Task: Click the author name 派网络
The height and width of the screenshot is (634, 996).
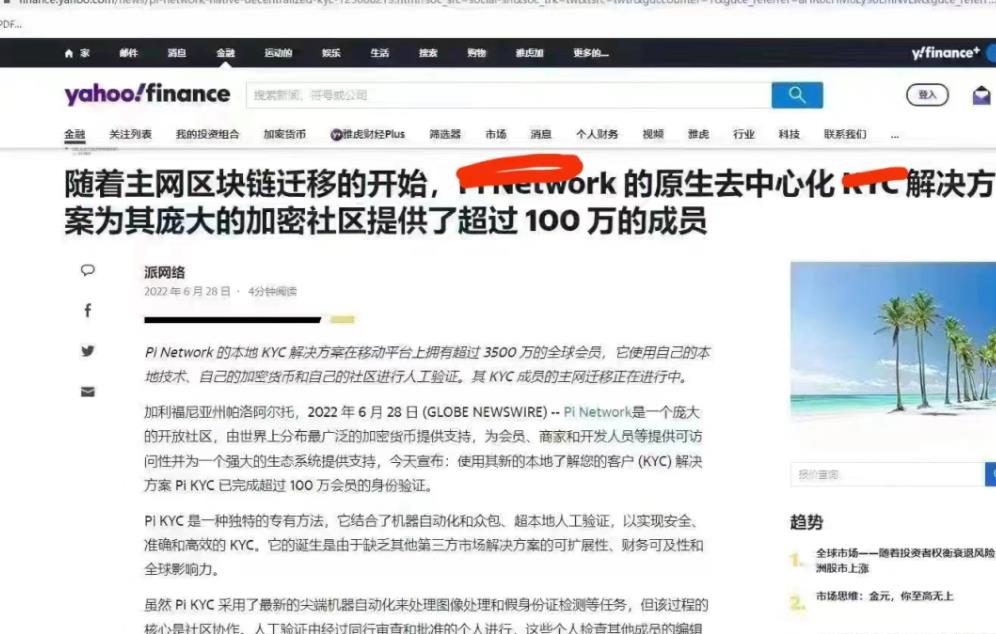Action: (x=165, y=273)
